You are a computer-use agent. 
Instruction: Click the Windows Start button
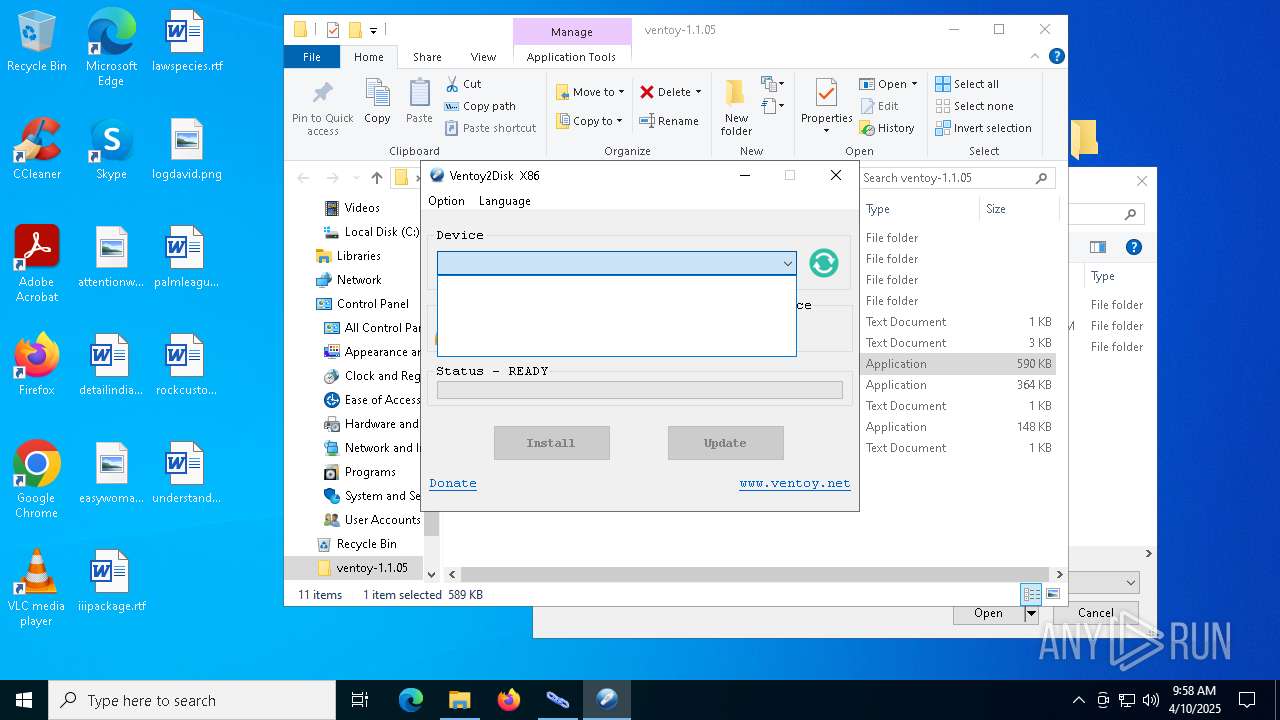[24, 700]
